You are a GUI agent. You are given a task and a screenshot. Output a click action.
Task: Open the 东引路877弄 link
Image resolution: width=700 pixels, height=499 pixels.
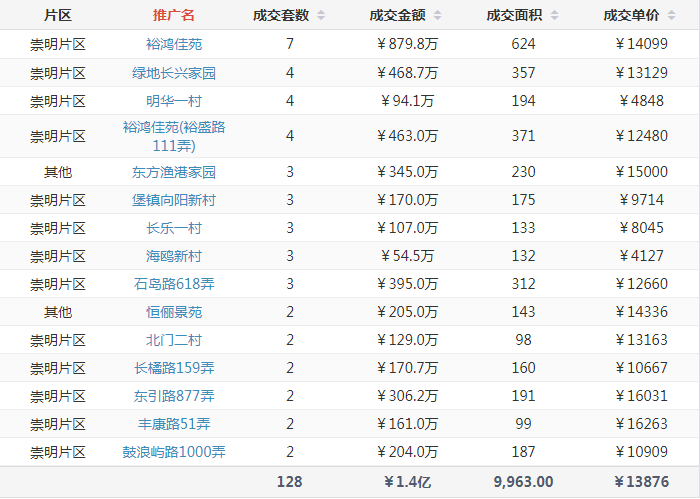174,396
